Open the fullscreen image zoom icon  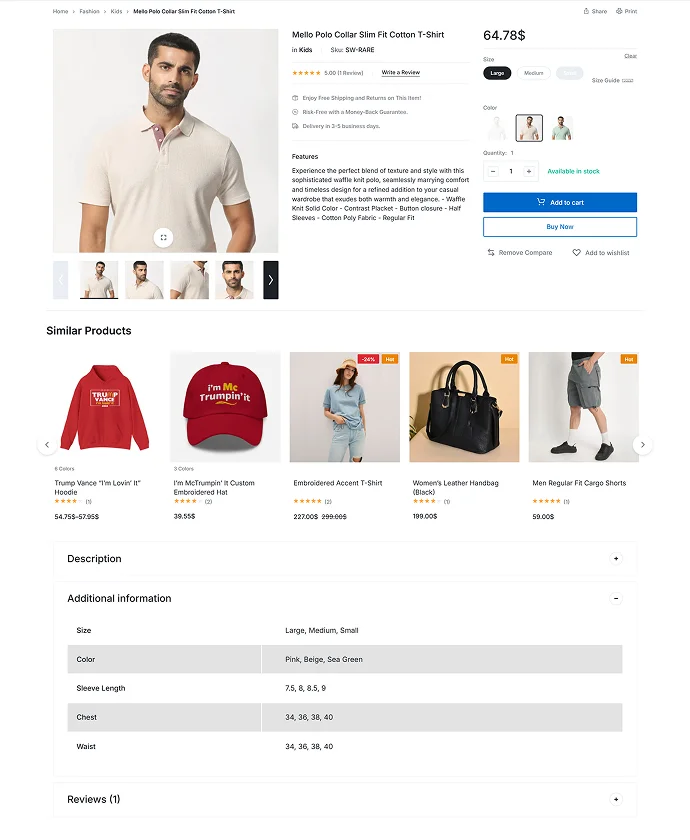coord(163,237)
